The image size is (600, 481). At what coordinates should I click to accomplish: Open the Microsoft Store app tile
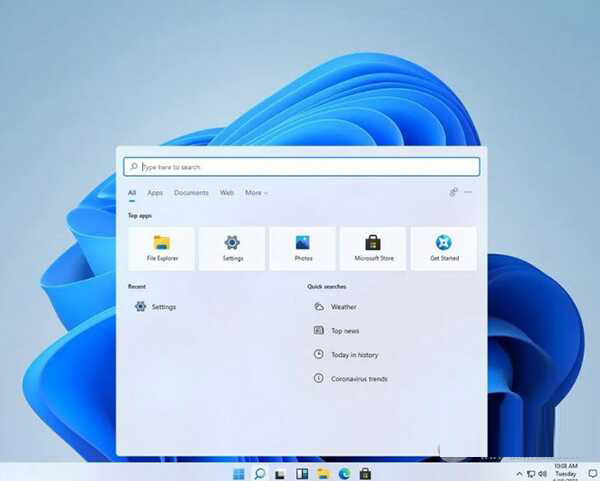[x=373, y=248]
